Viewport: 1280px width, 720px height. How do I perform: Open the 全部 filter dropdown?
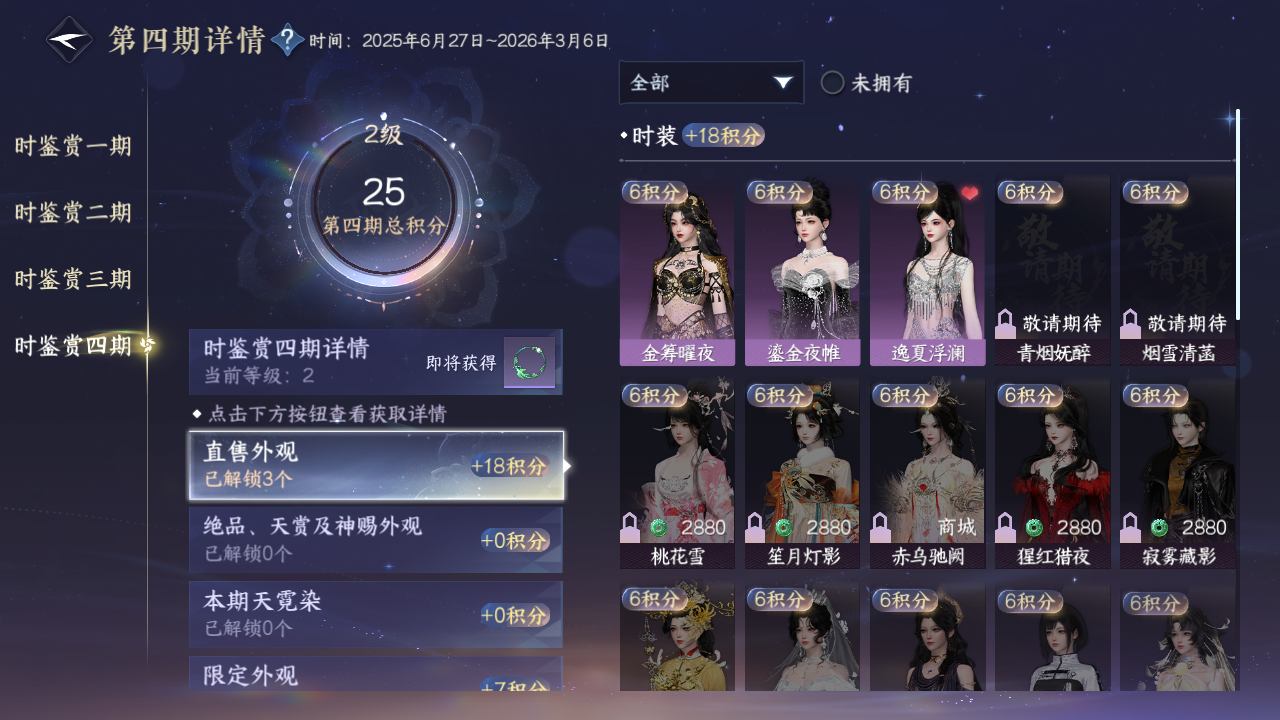[x=711, y=83]
